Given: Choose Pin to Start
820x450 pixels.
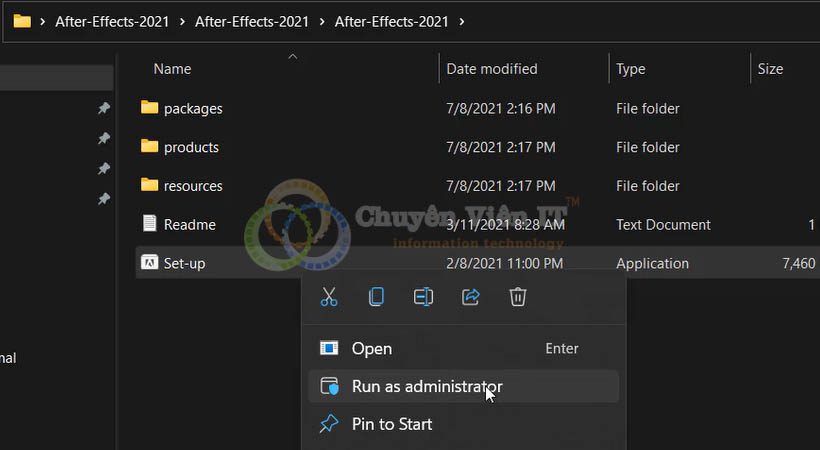Looking at the screenshot, I should pos(463,424).
